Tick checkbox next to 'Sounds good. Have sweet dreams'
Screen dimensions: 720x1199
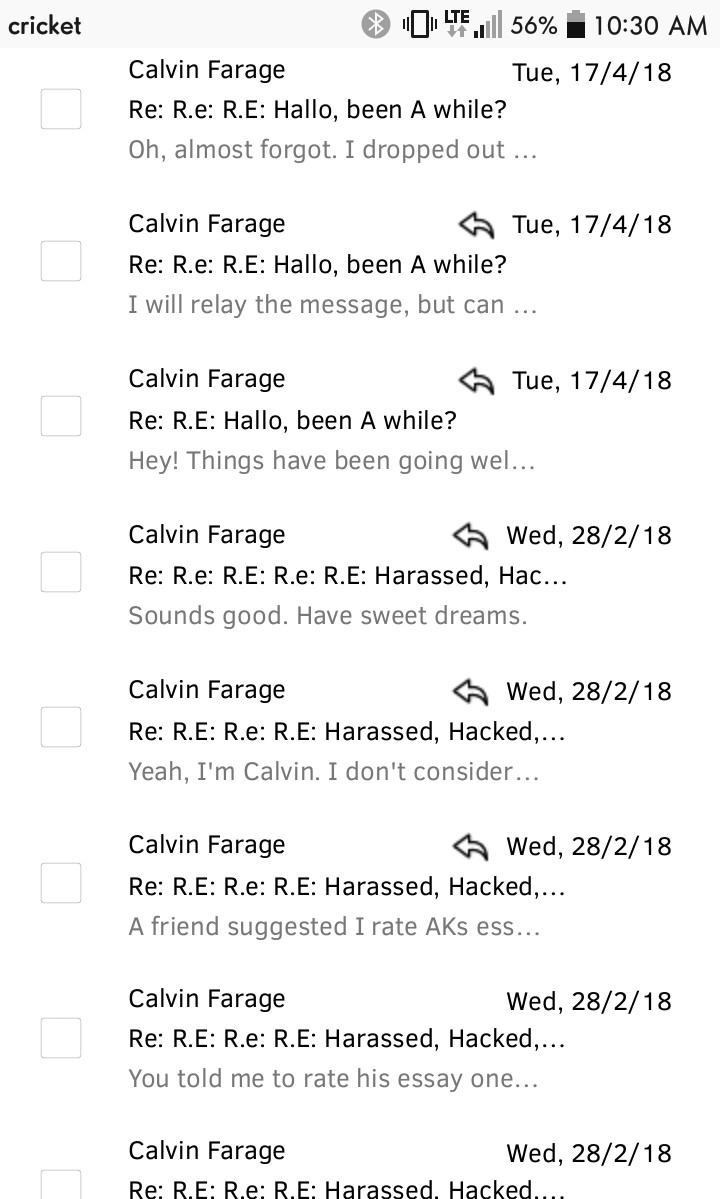[61, 572]
